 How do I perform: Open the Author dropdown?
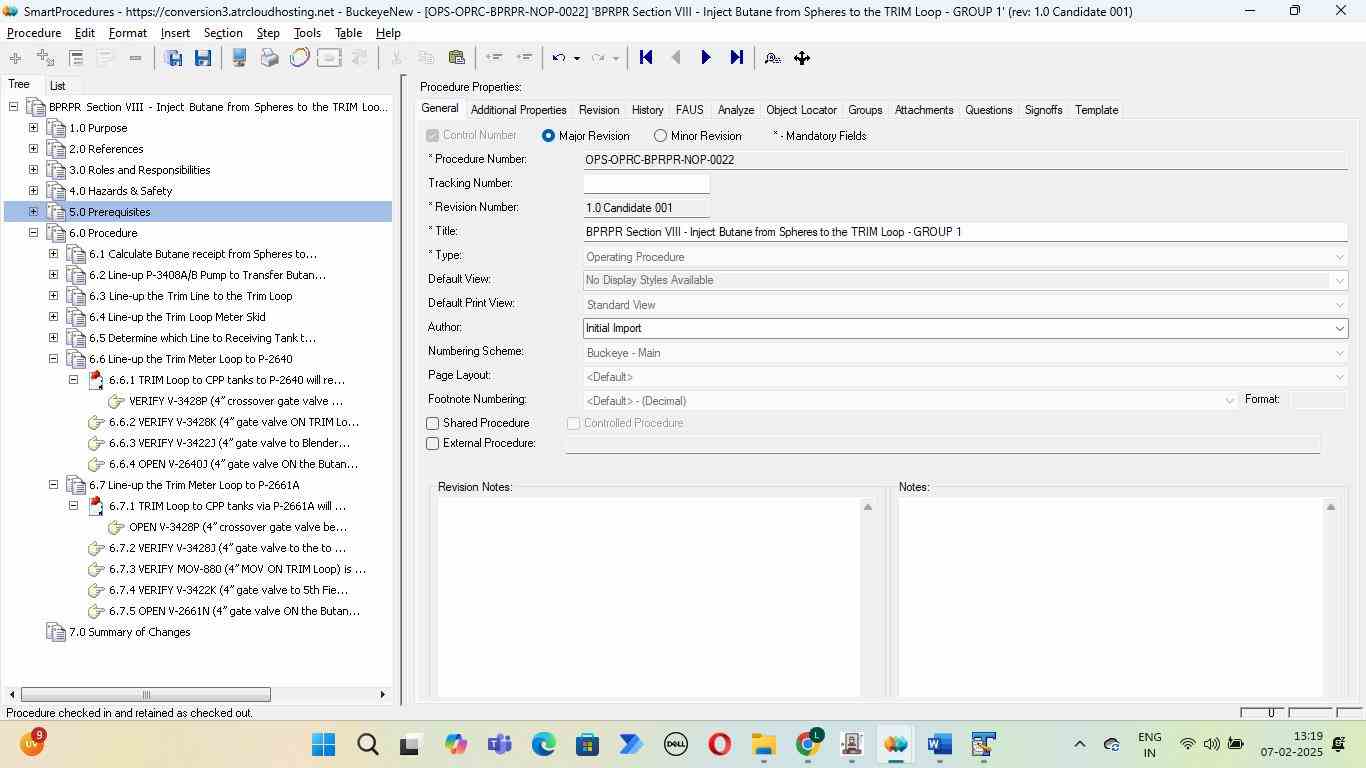[x=1339, y=328]
